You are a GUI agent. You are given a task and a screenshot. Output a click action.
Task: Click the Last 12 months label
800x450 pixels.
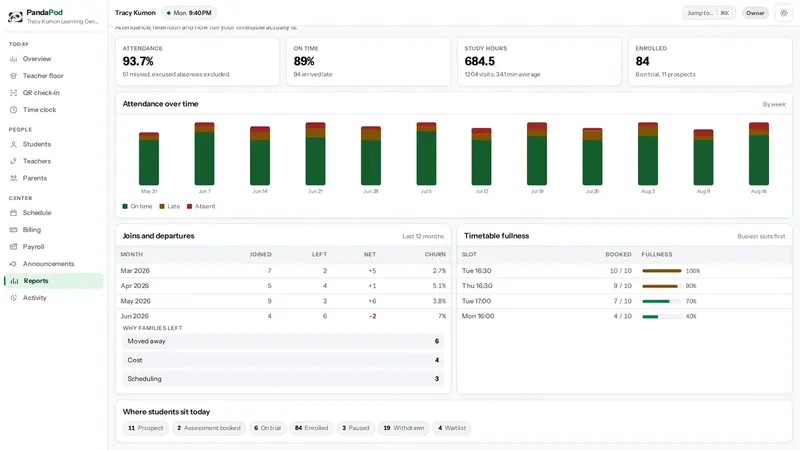pos(423,237)
